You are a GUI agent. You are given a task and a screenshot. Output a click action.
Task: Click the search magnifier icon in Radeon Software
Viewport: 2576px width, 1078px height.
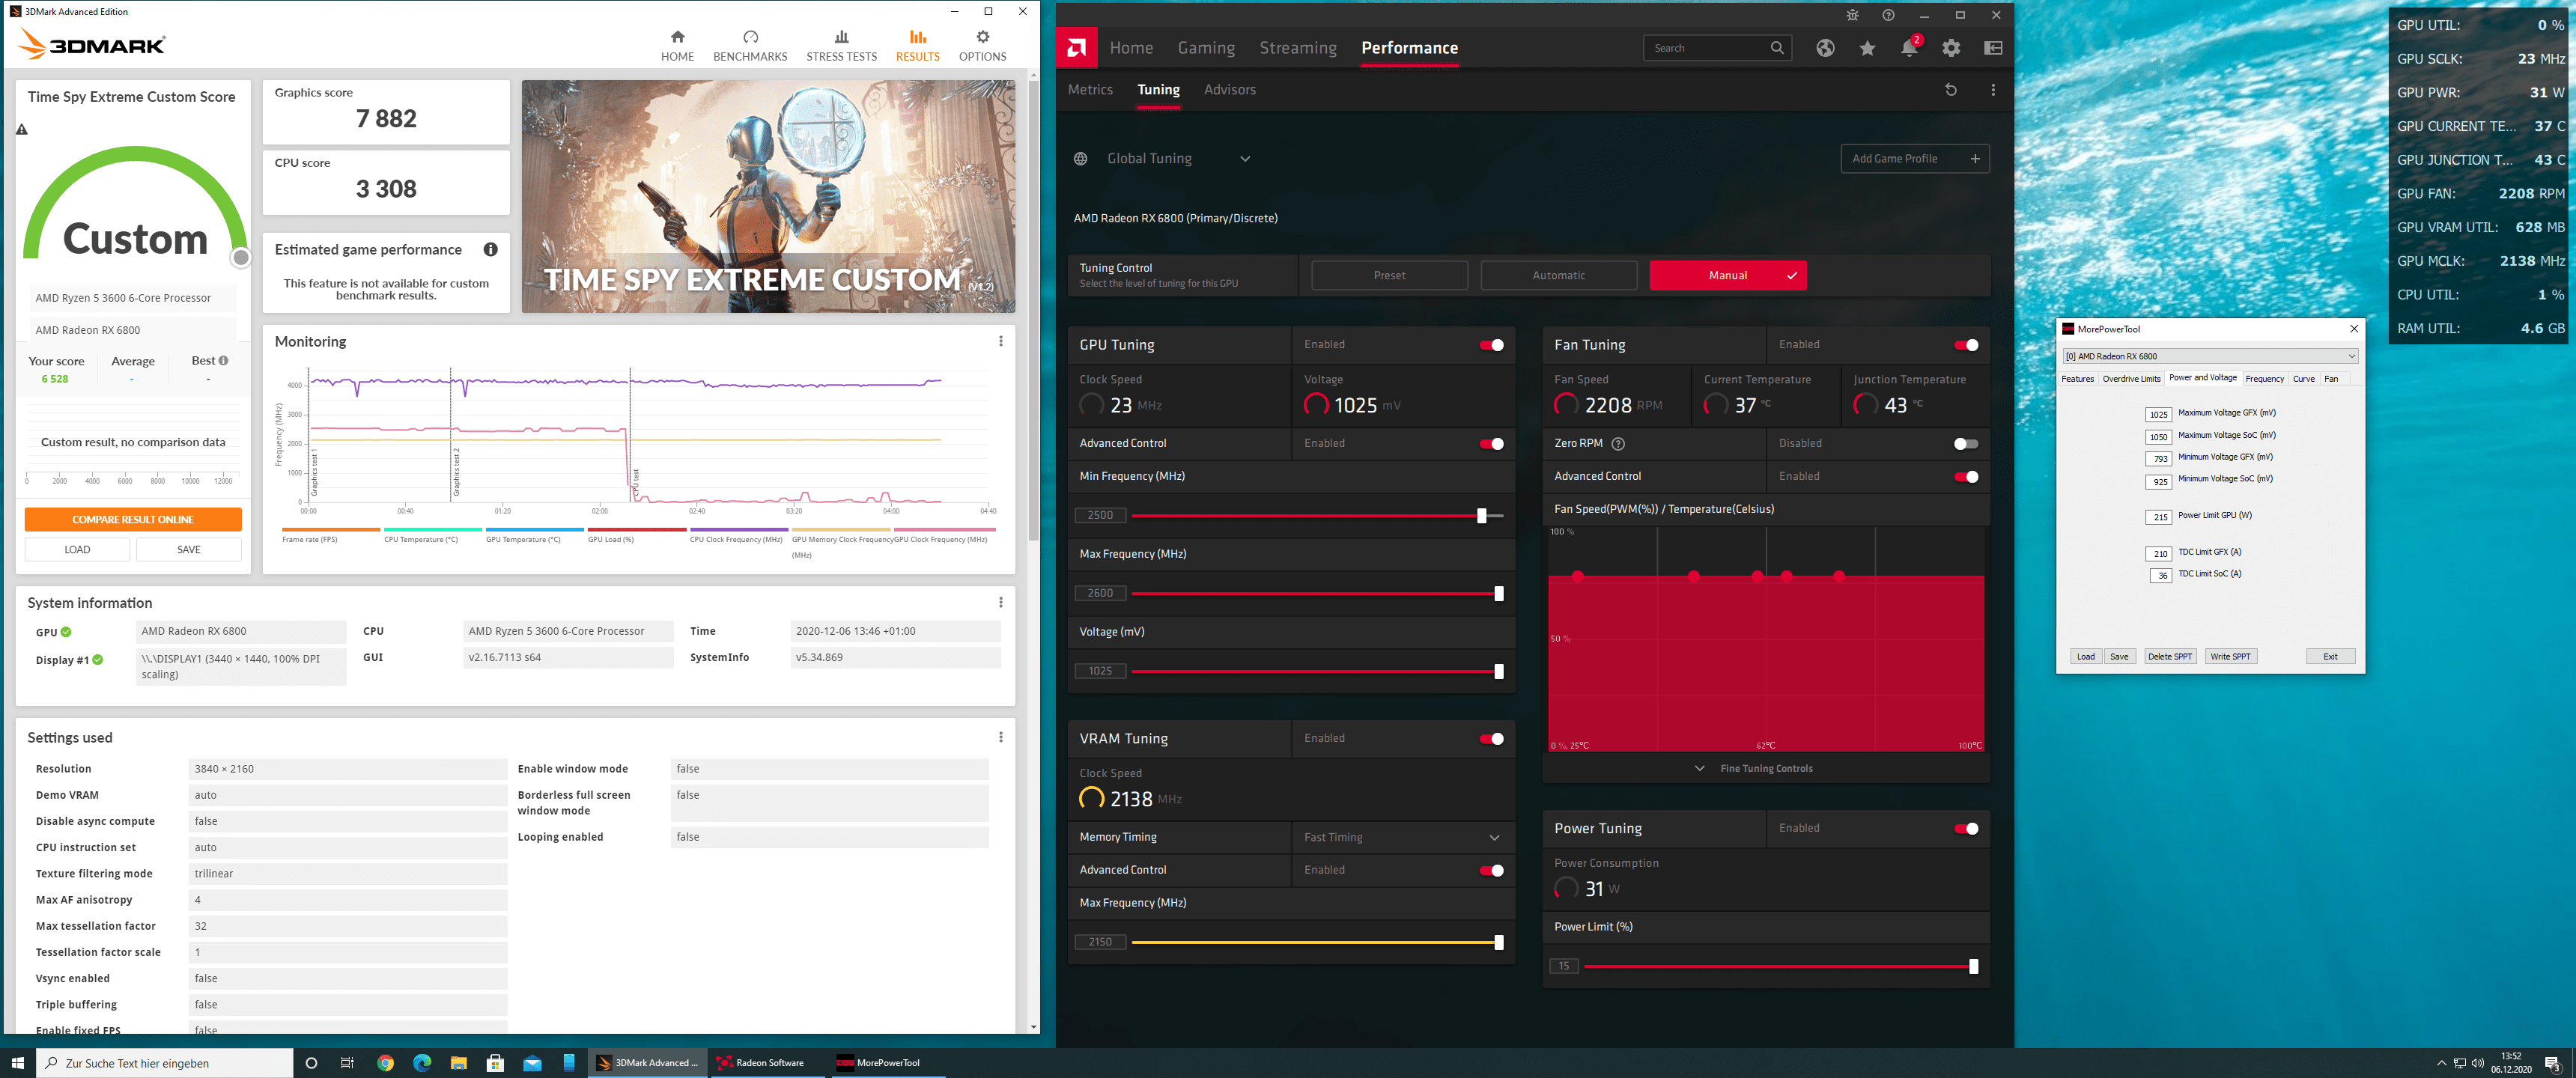tap(1776, 48)
